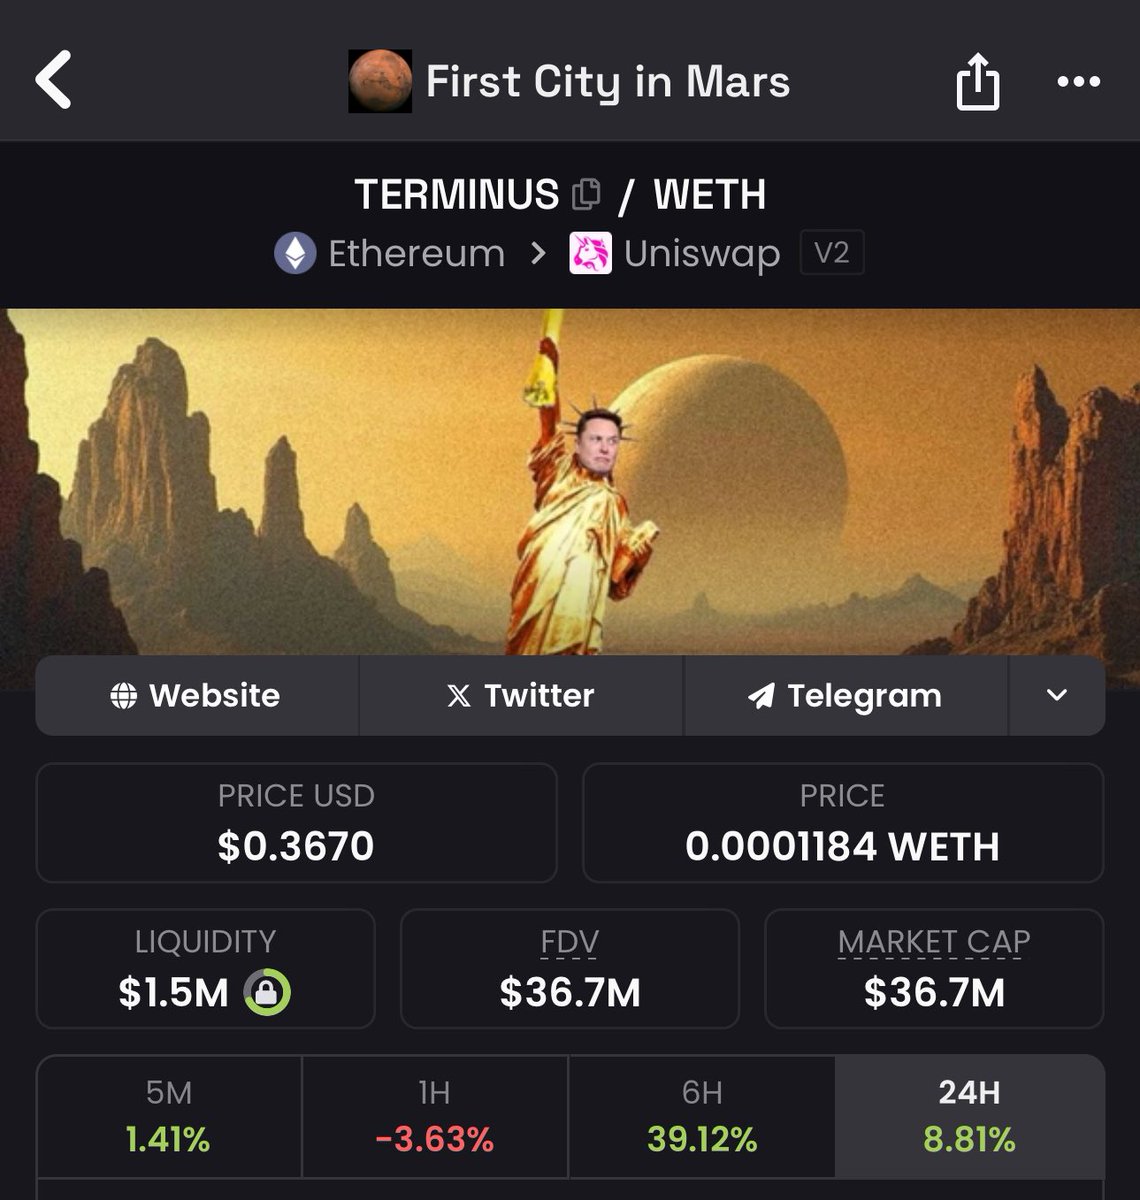Switch to the 6H timeframe tab
The height and width of the screenshot is (1200, 1140).
pyautogui.click(x=702, y=1116)
